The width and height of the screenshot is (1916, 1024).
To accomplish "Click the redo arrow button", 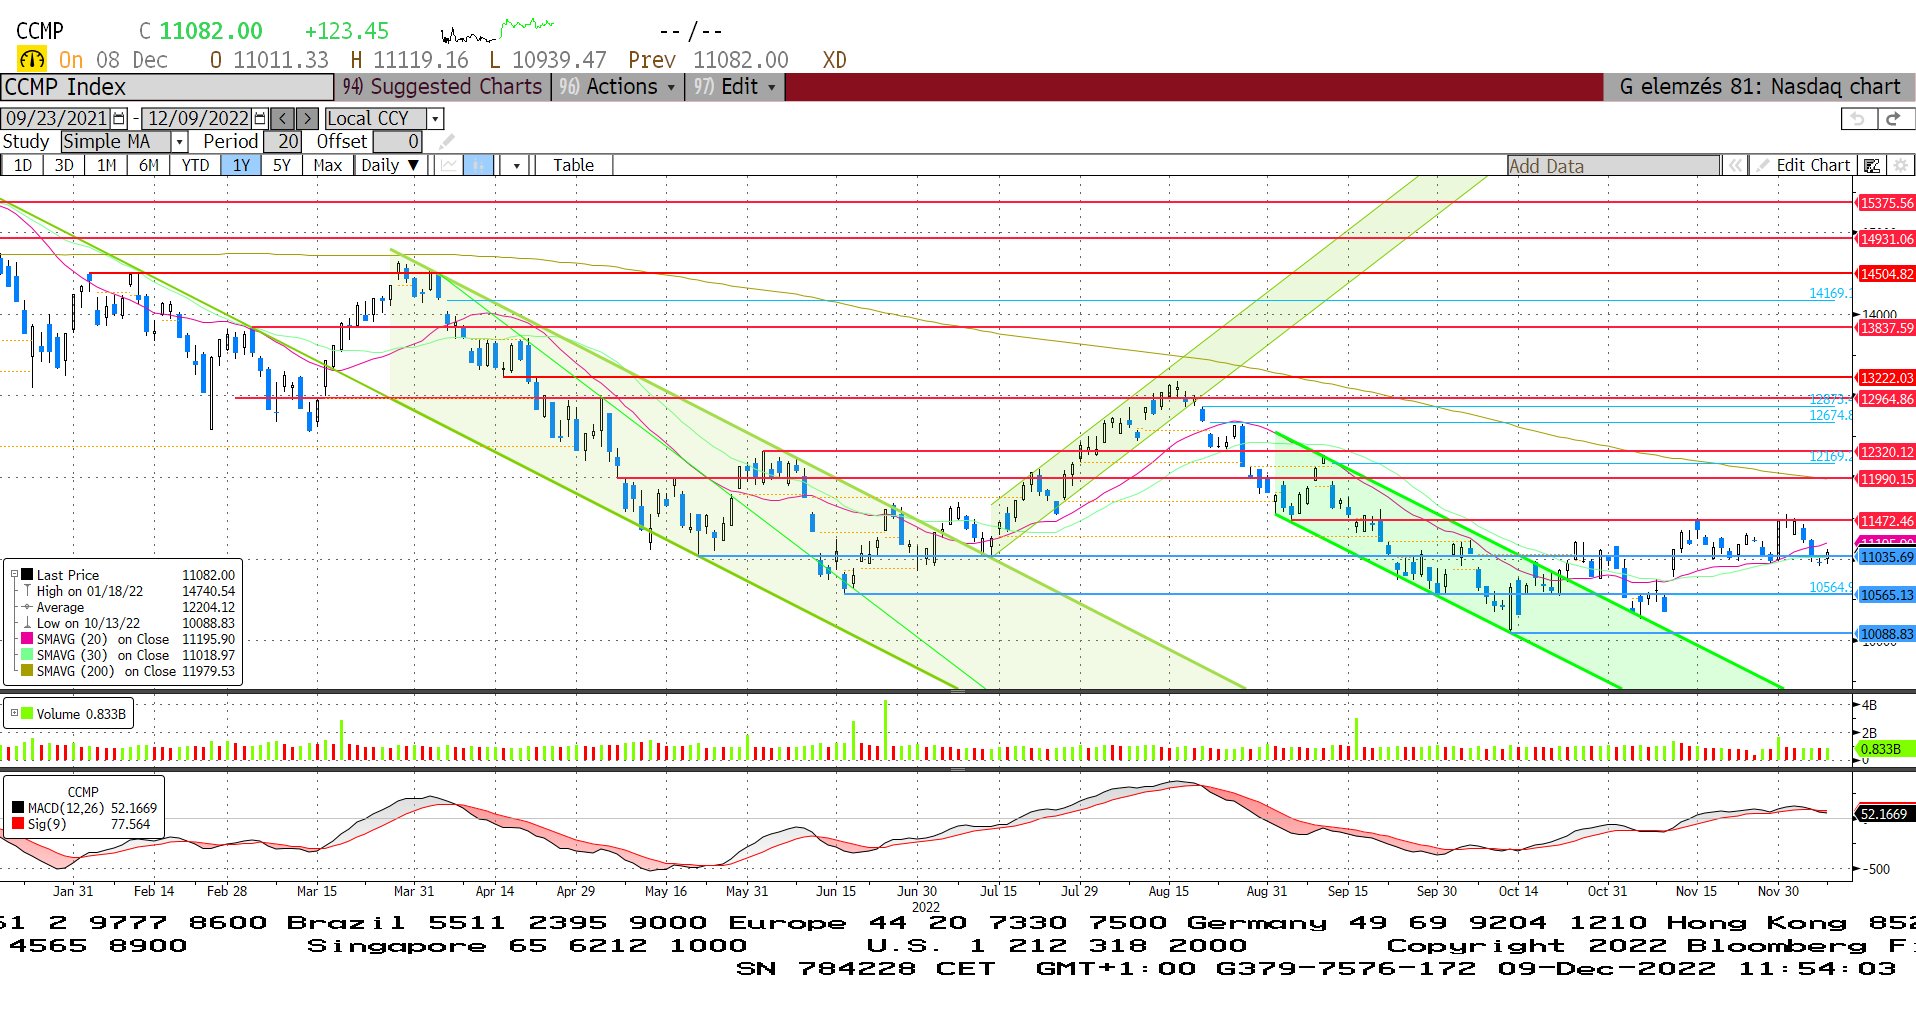I will pyautogui.click(x=1894, y=119).
